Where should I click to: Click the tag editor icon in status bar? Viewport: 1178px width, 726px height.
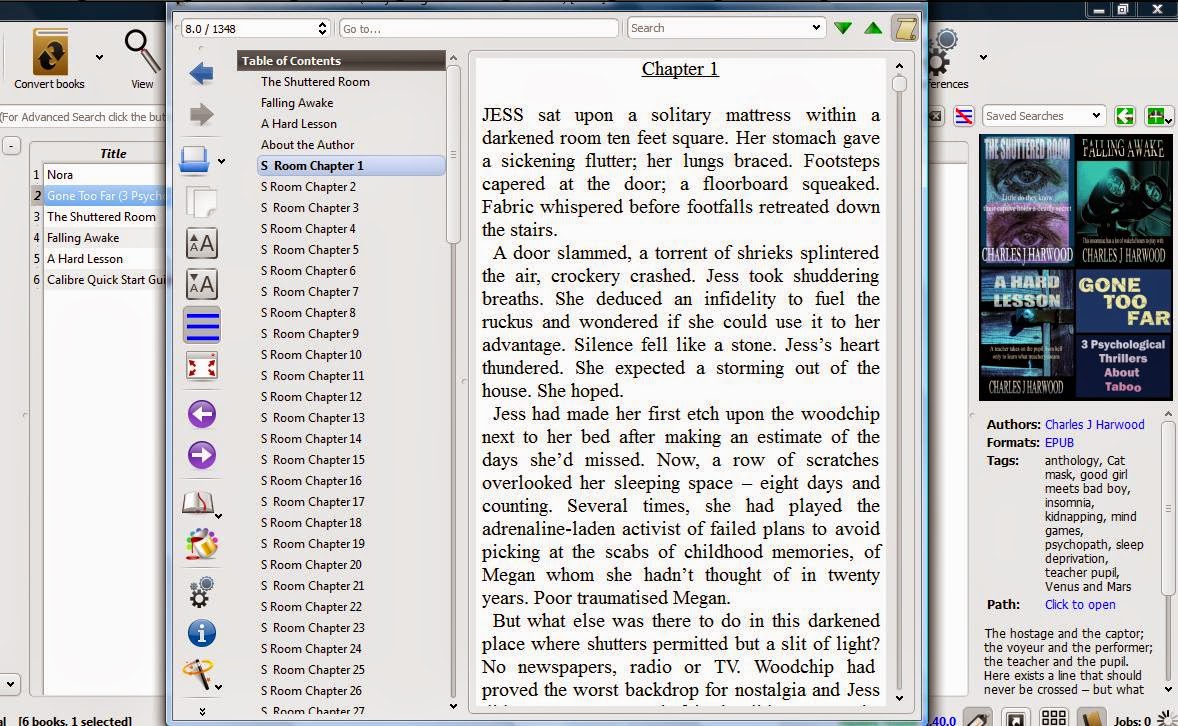(x=976, y=718)
